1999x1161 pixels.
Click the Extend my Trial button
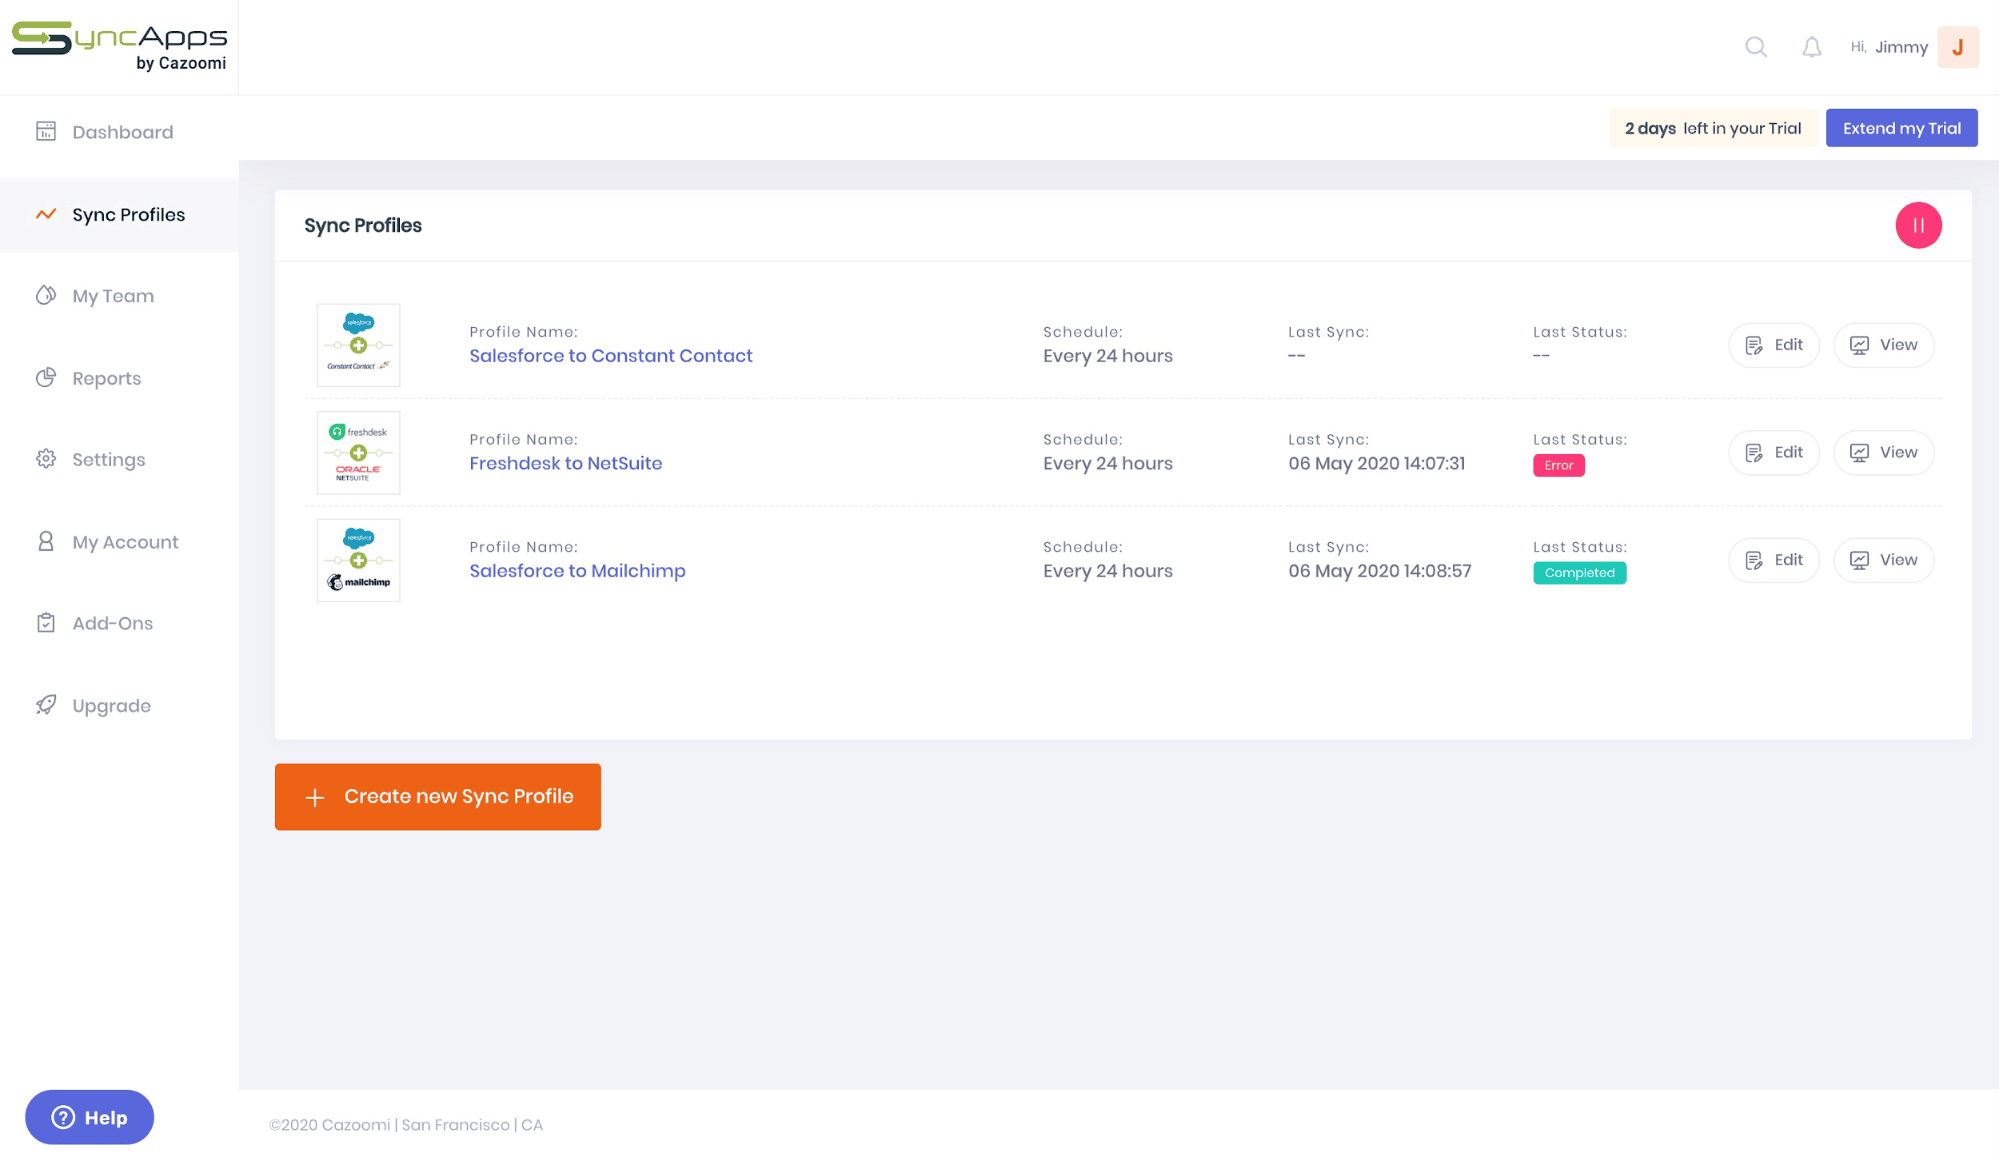tap(1902, 127)
